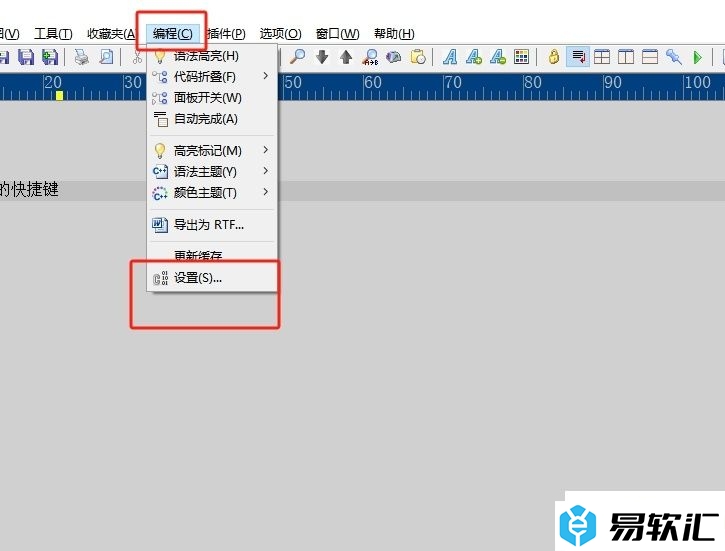
Task: Click the Find Next down arrow
Action: point(322,57)
